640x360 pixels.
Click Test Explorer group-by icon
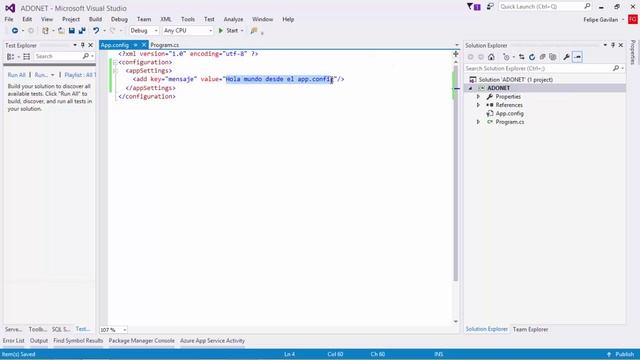point(11,56)
